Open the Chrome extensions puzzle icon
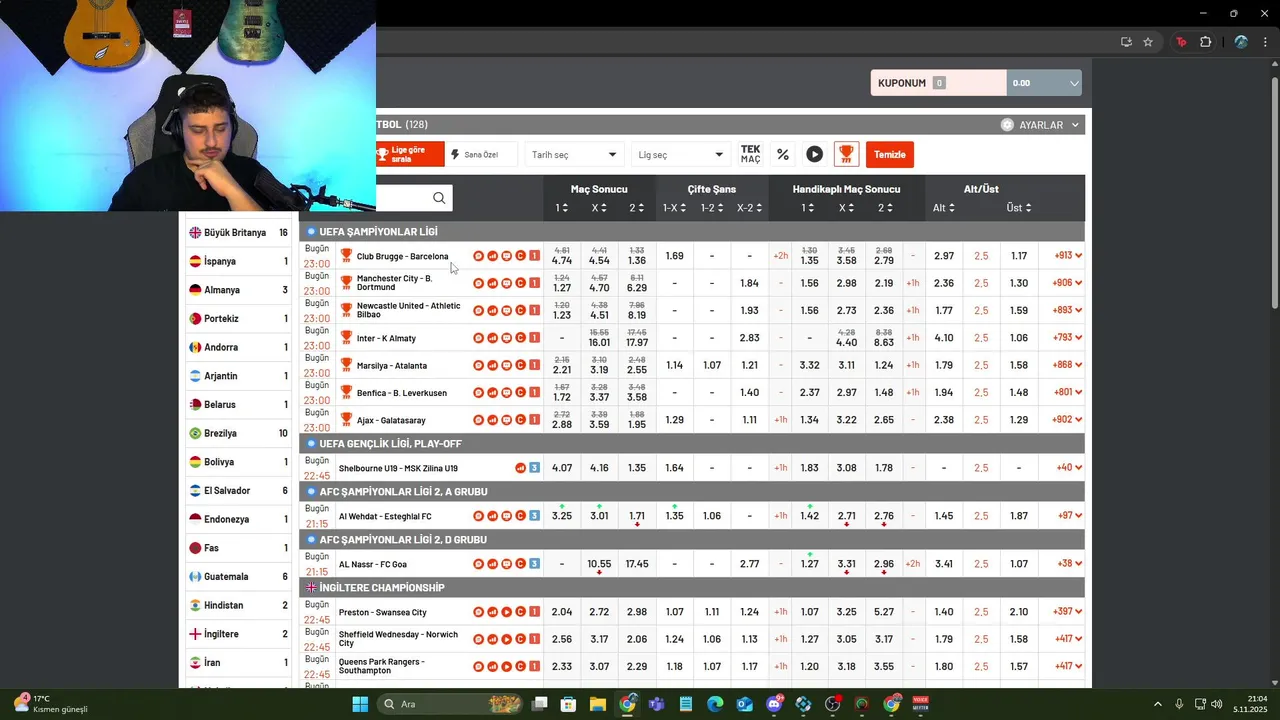The image size is (1280, 720). pyautogui.click(x=1205, y=42)
